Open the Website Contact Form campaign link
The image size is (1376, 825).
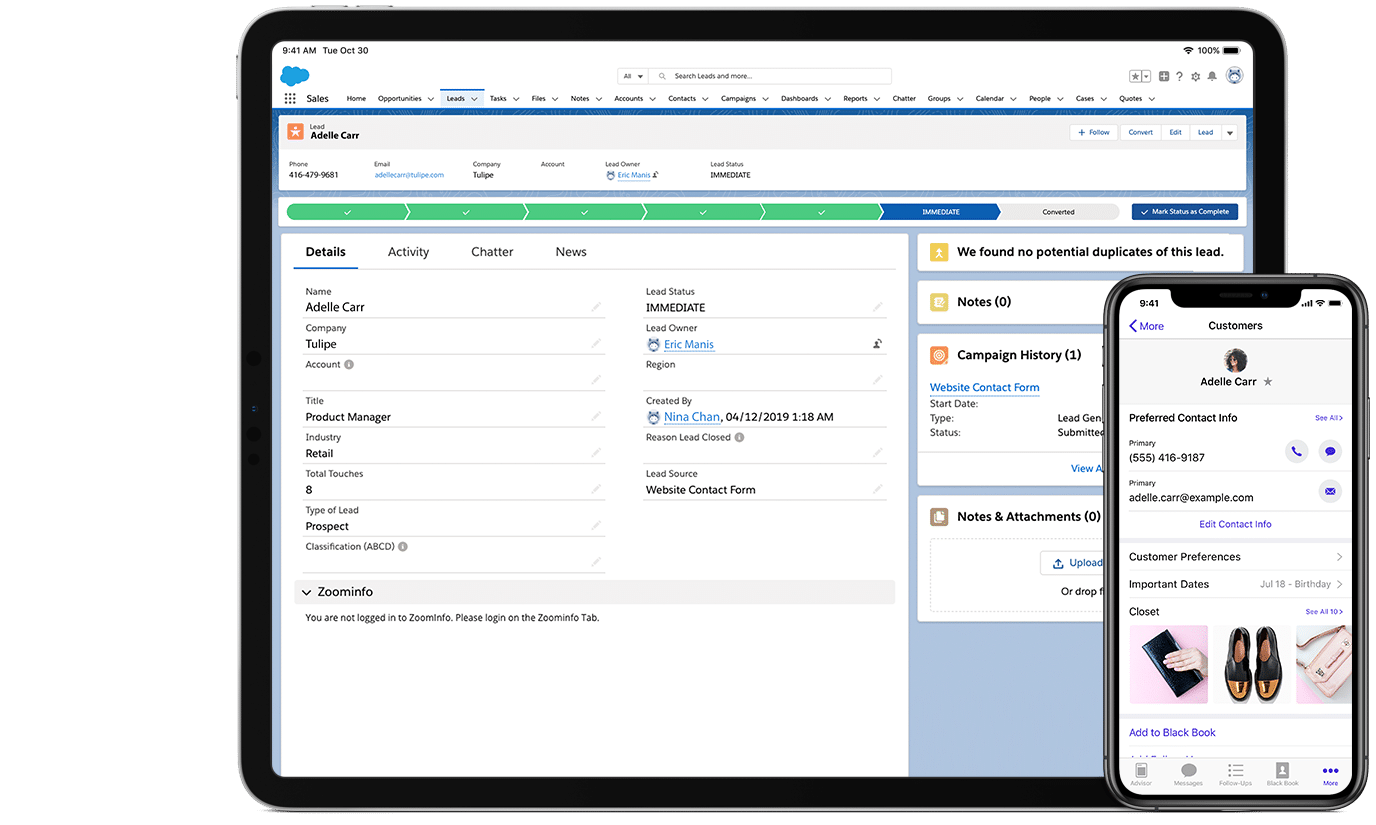click(984, 387)
